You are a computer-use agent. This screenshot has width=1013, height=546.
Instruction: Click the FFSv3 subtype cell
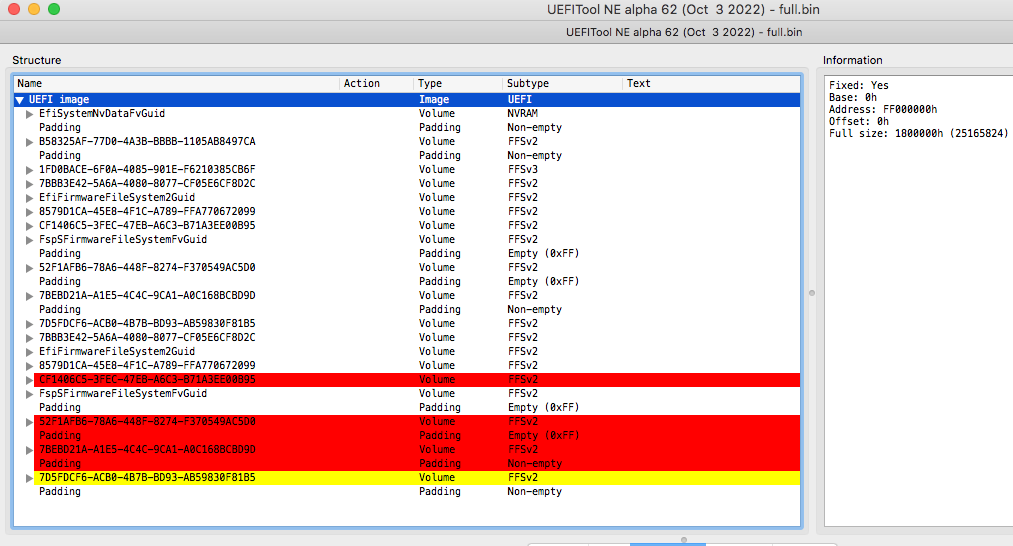click(523, 169)
